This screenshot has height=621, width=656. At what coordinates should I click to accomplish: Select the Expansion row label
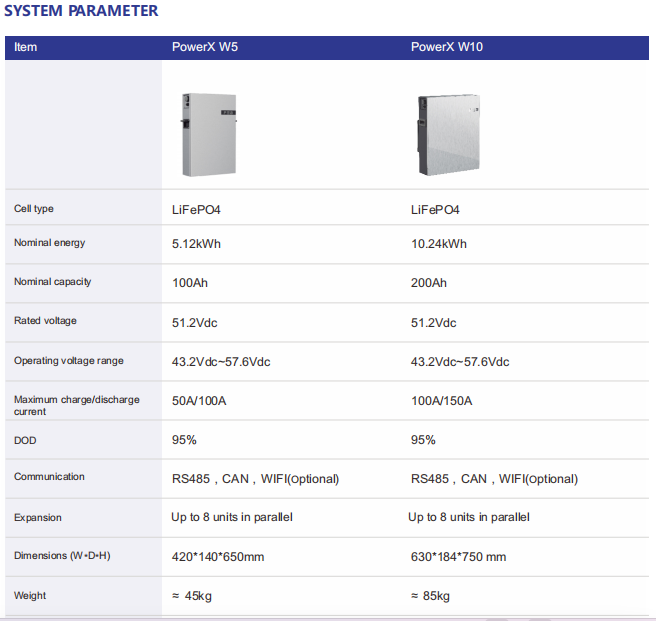coord(38,518)
